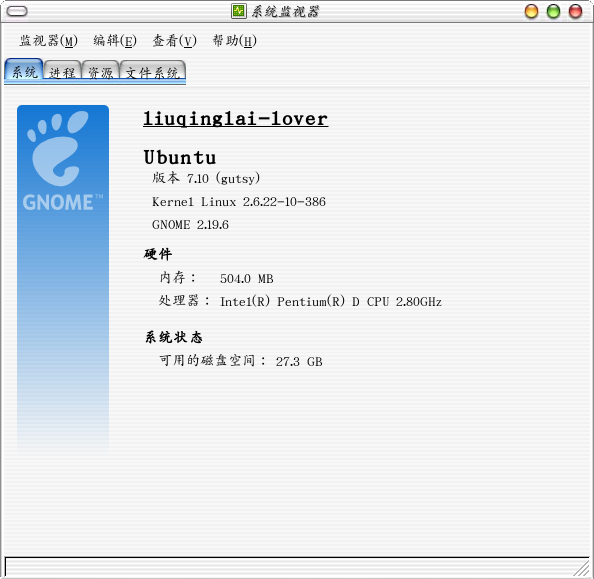
Task: Click the yellow minimize window button
Action: click(x=531, y=11)
